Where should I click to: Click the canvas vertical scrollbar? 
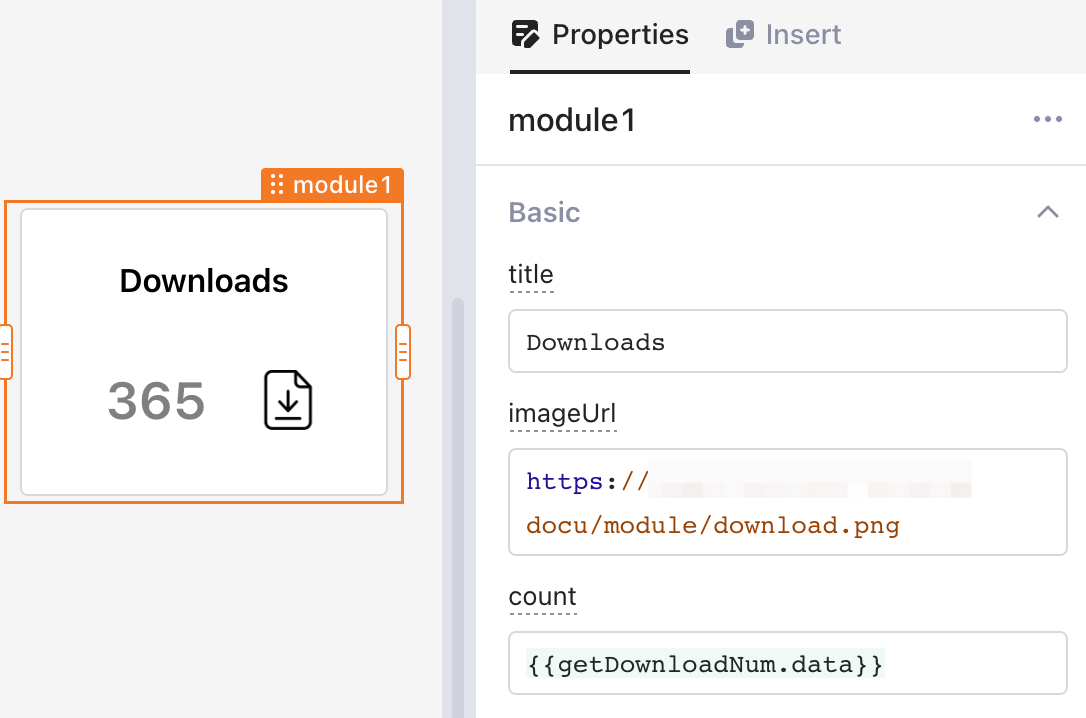point(458,500)
